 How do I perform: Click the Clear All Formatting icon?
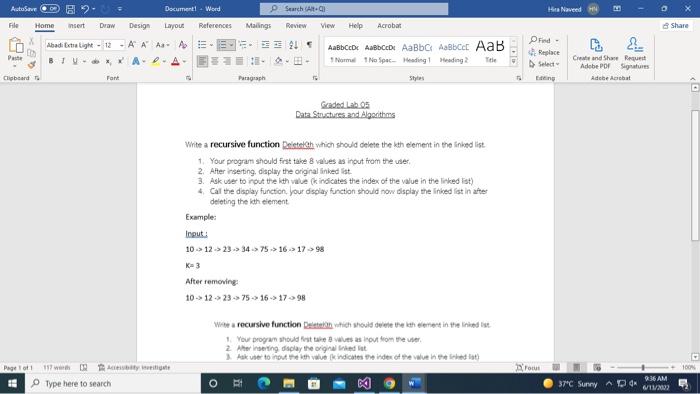(x=183, y=45)
